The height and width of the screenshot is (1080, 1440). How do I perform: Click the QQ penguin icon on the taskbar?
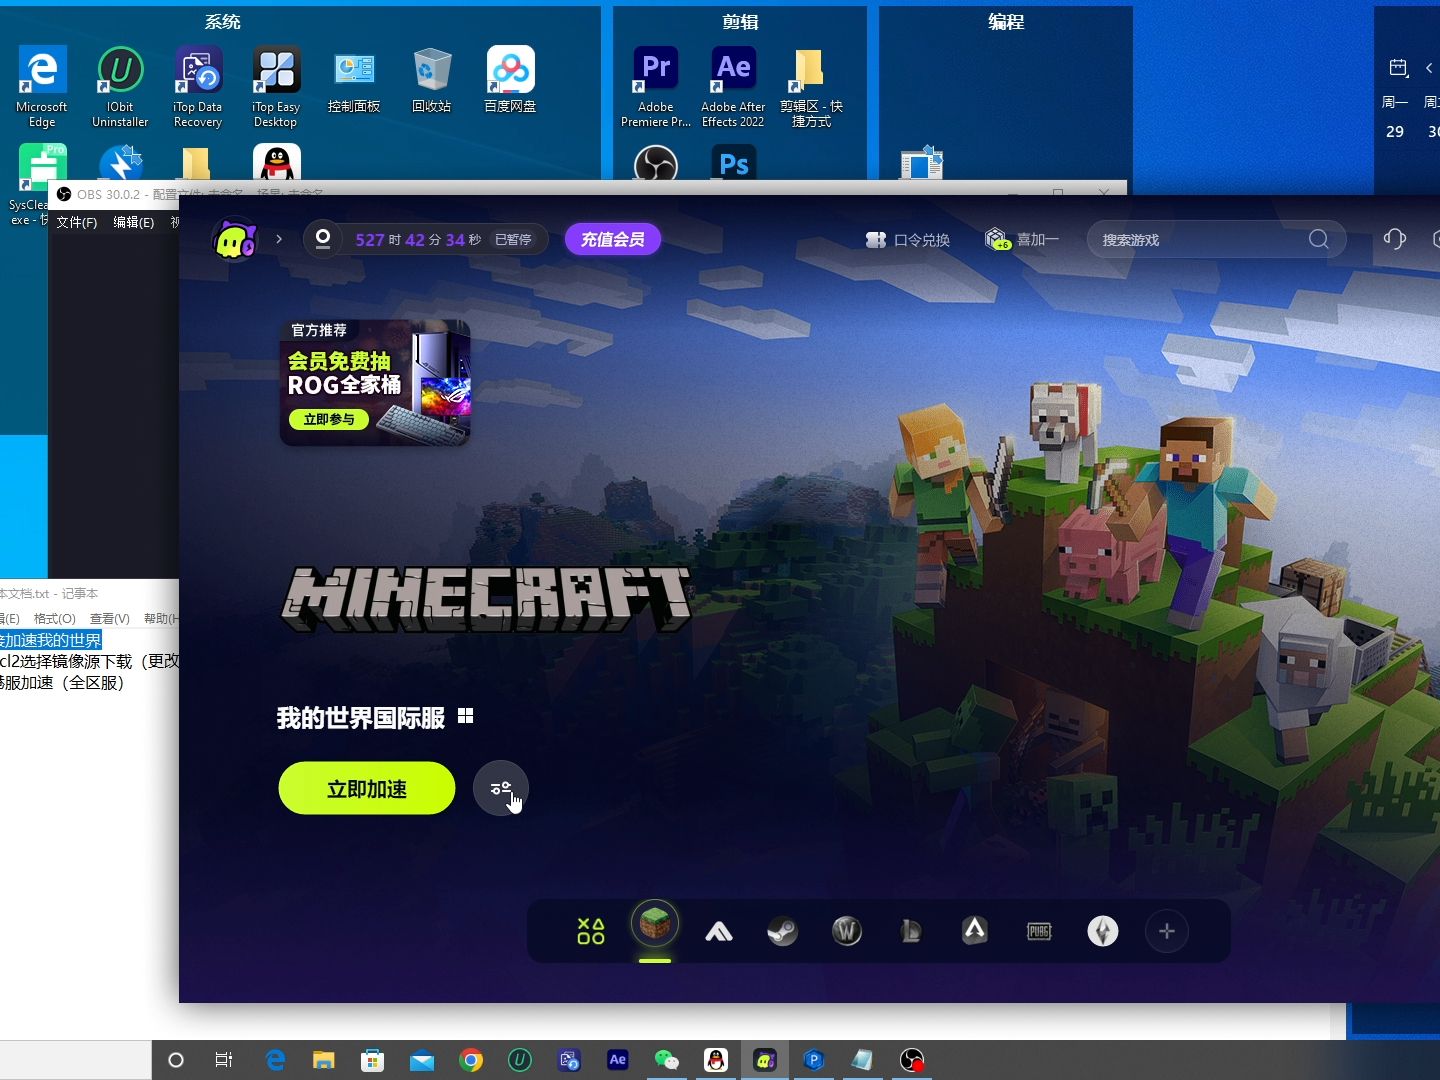pyautogui.click(x=716, y=1060)
